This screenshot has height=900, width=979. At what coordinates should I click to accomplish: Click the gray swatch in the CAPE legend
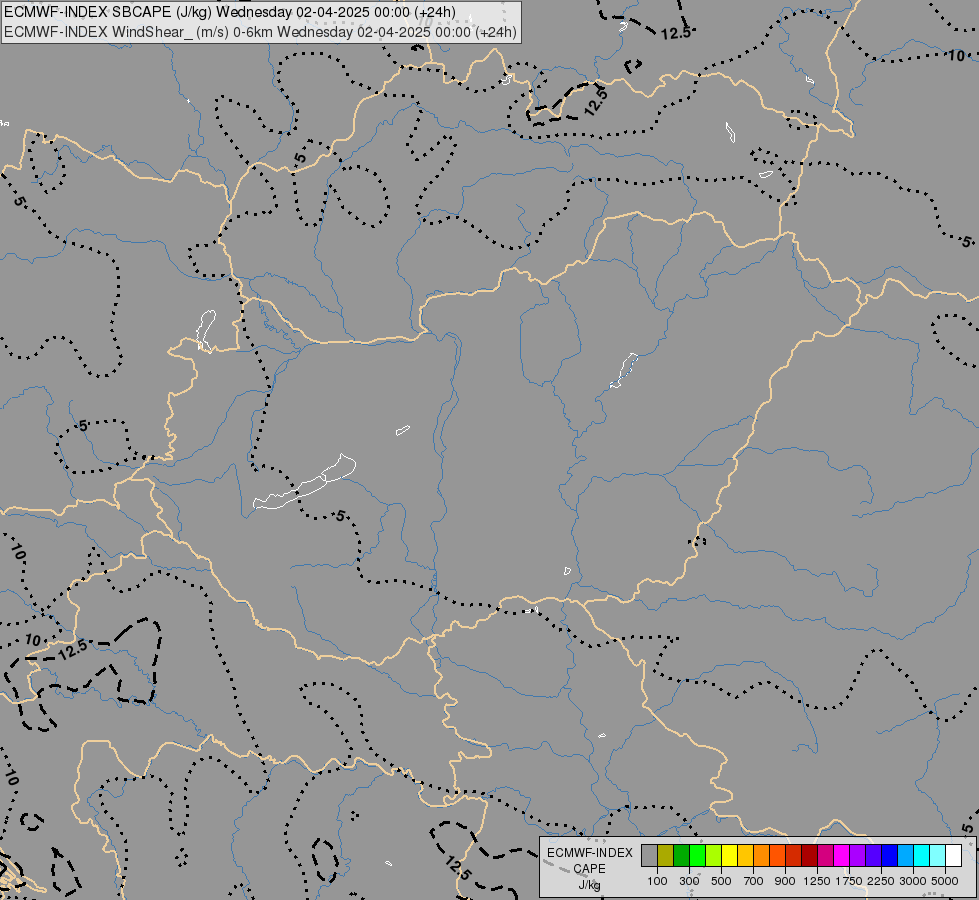[649, 856]
